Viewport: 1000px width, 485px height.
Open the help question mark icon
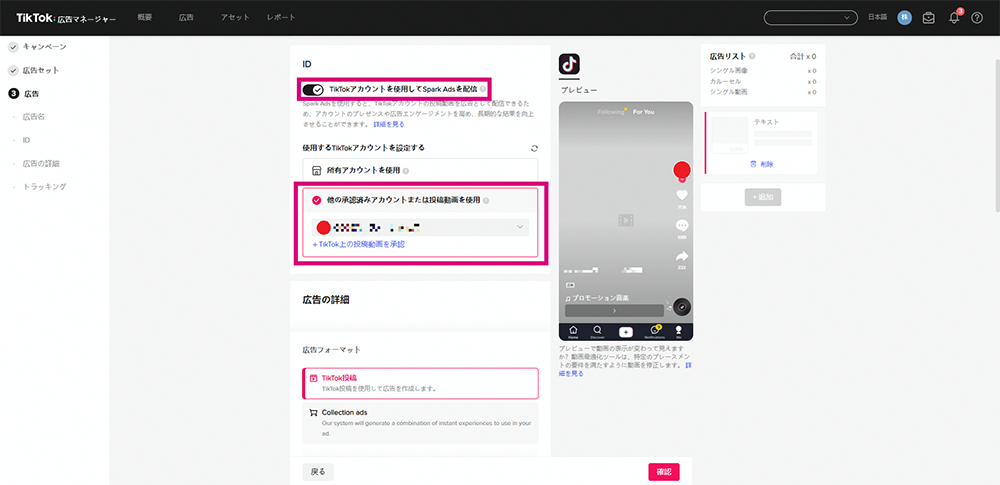point(976,18)
